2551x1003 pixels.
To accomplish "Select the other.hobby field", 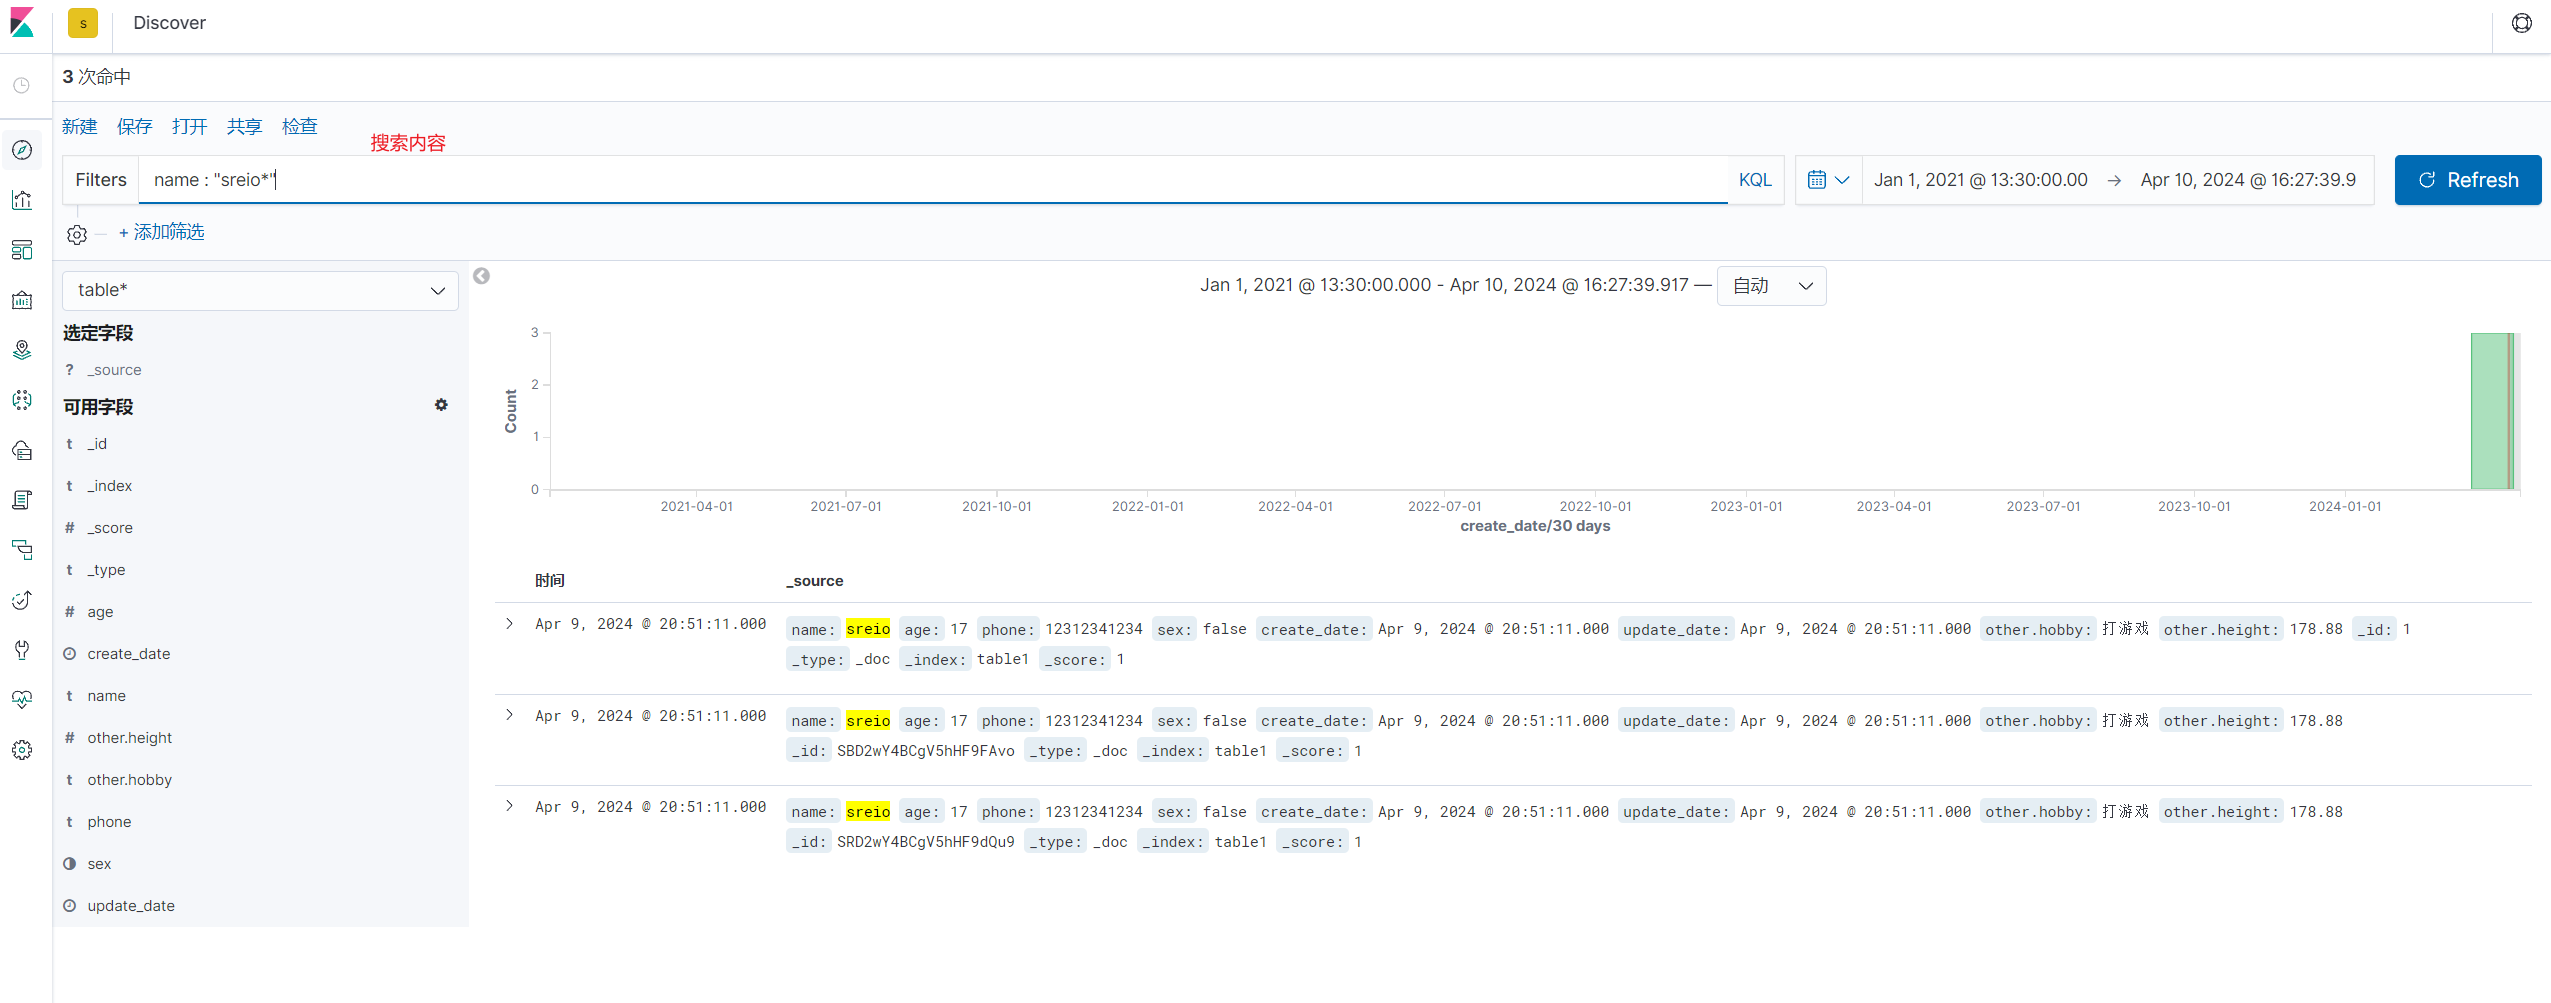I will click(x=129, y=780).
